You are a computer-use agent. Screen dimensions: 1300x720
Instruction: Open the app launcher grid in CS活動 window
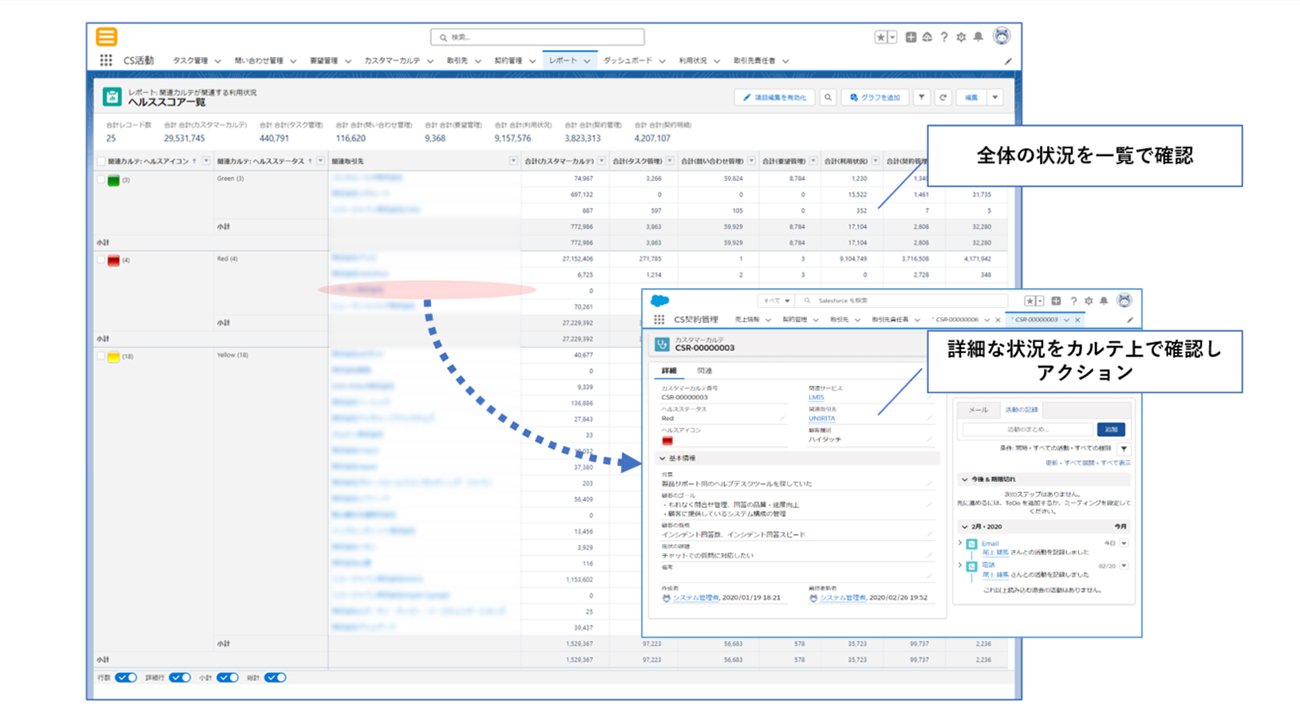point(106,60)
